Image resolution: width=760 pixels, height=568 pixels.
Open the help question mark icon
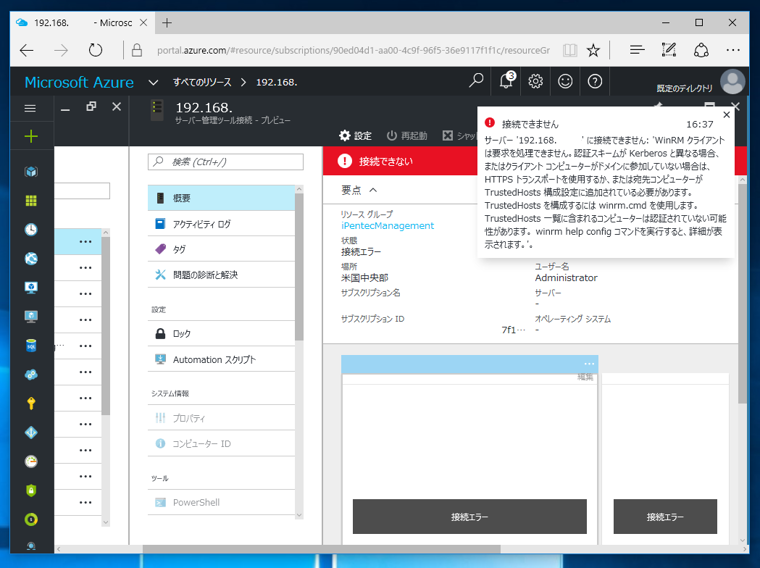tap(595, 81)
